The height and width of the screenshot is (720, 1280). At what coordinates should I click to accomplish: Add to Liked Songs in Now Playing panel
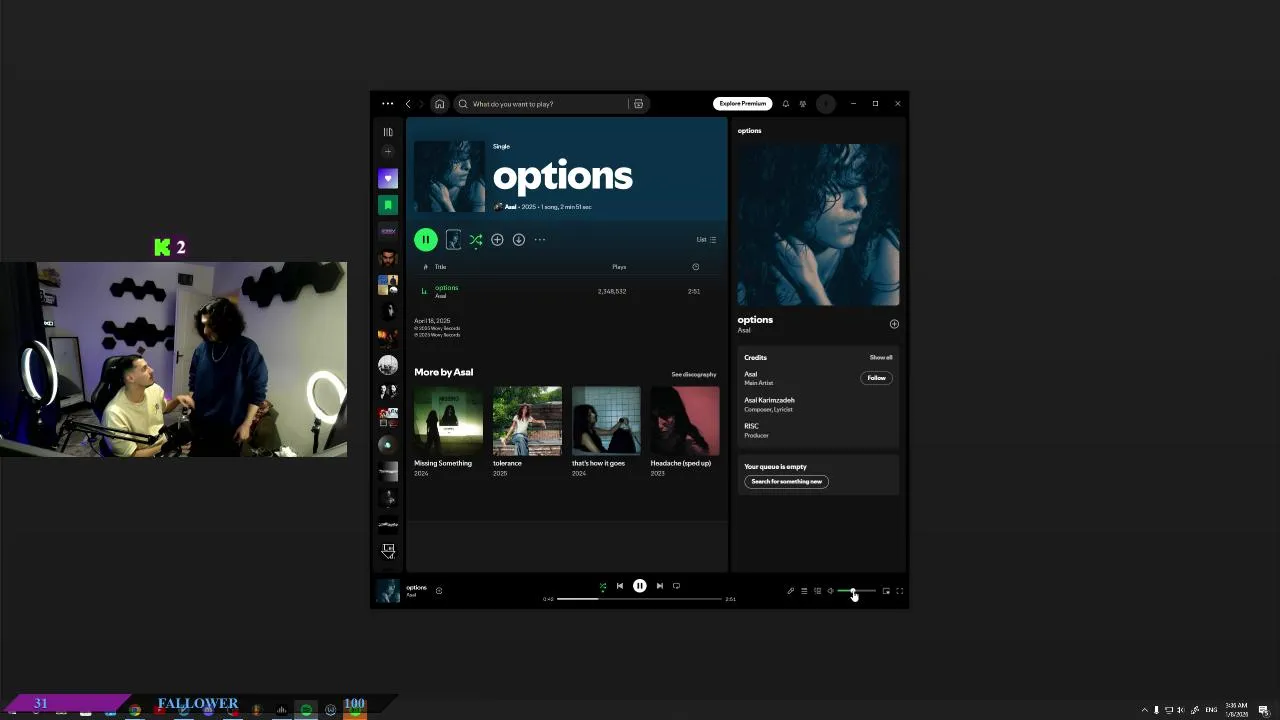[894, 324]
